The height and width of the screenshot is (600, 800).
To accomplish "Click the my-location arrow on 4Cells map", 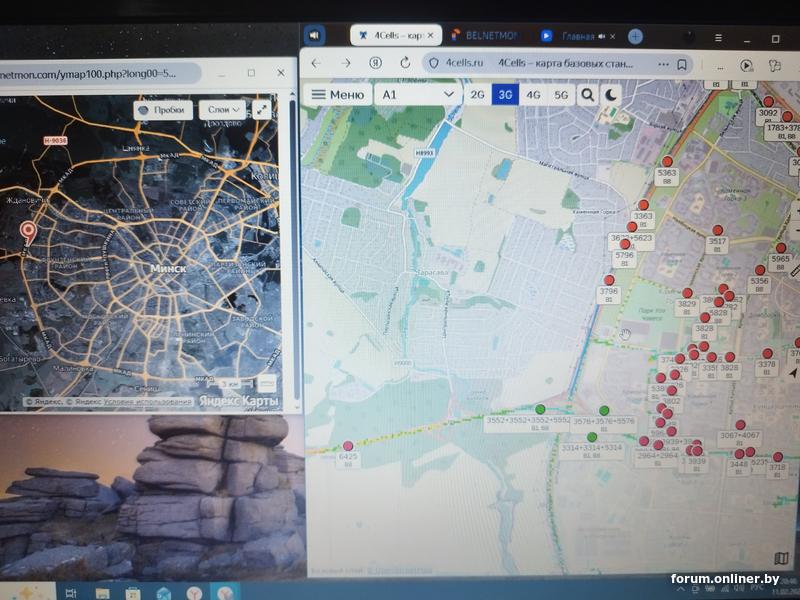I will point(792,373).
